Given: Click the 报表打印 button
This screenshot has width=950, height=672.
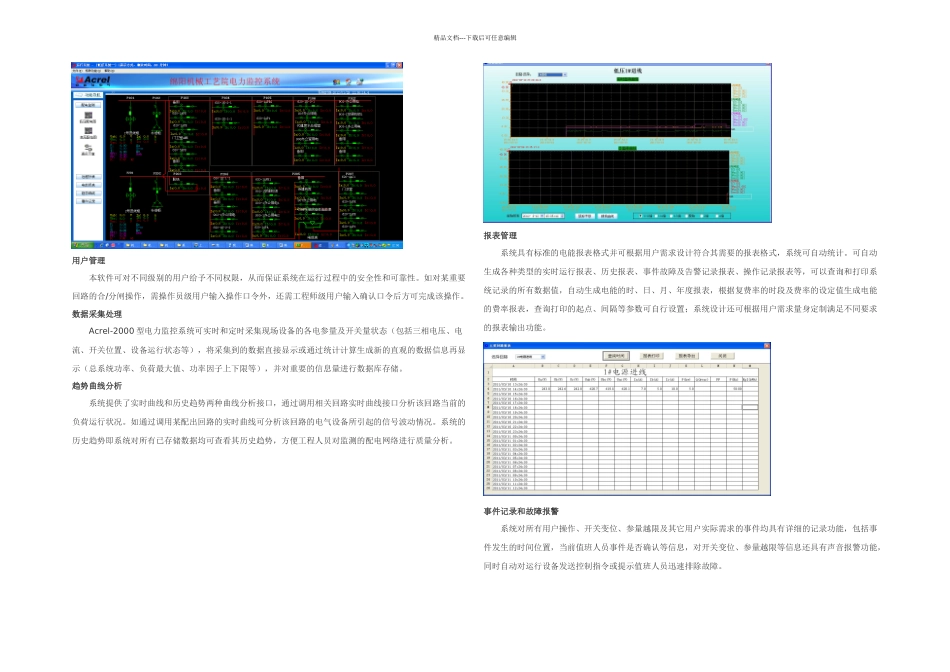Looking at the screenshot, I should (x=651, y=356).
